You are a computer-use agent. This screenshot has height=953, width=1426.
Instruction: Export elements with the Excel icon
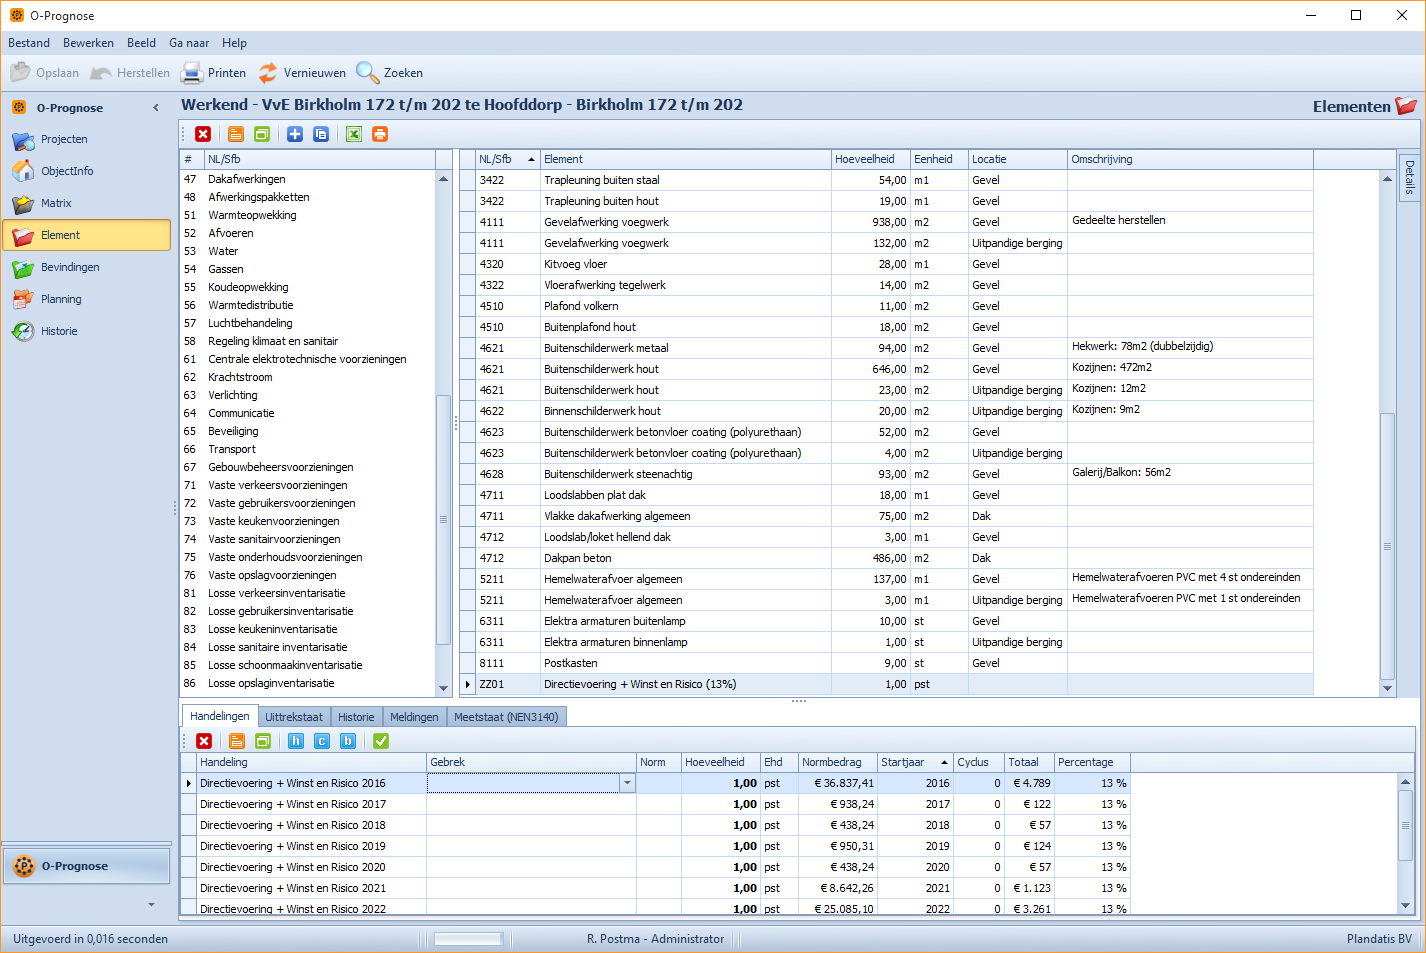pos(354,134)
